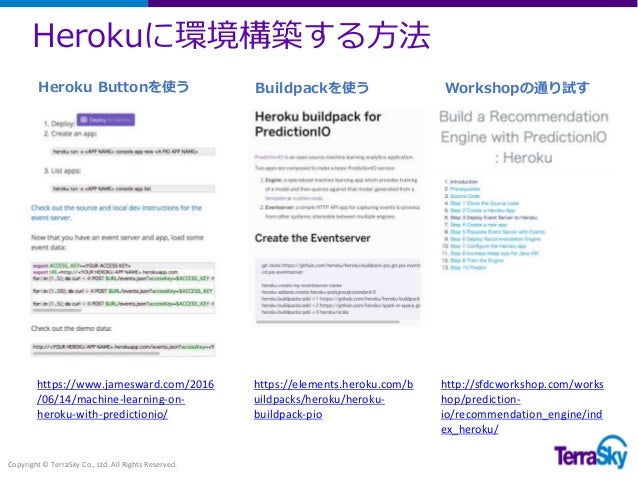This screenshot has height=479, width=638.
Task: Click horizontal scrollbar under demo data URL
Action: point(96,354)
